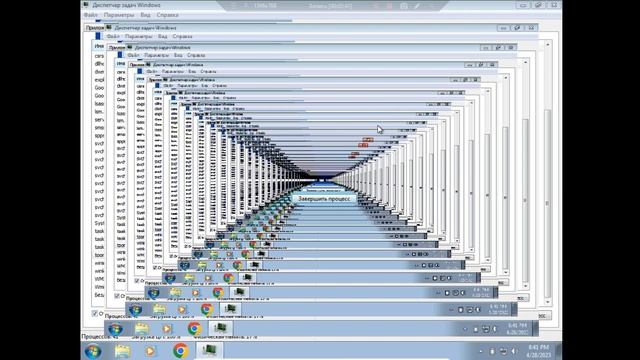The height and width of the screenshot is (360, 640).
Task: Click Task Manager icon in the third mirrored taskbar
Action: (x=239, y=291)
